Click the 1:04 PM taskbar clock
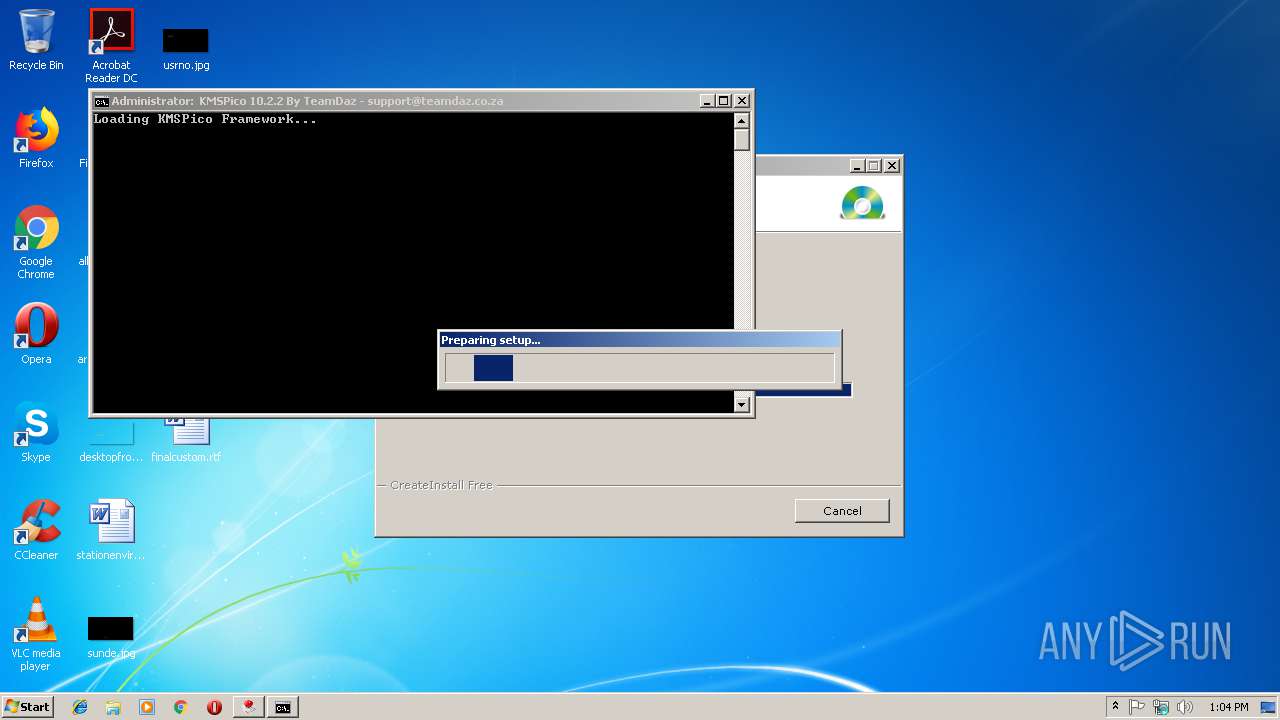This screenshot has height=720, width=1280. 1229,707
